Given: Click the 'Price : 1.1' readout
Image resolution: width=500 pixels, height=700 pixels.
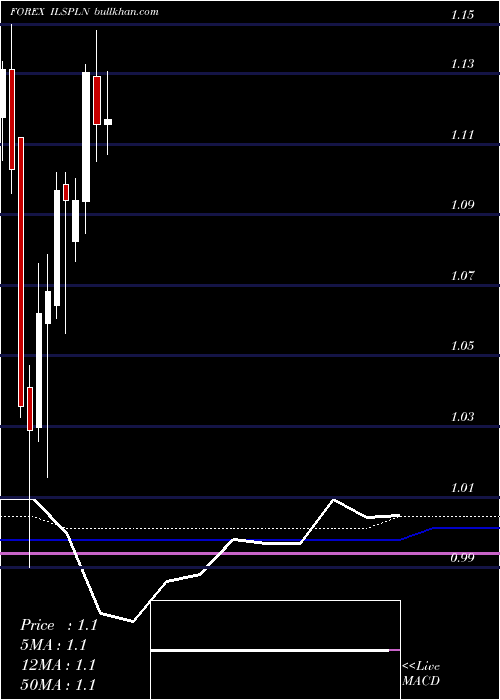Looking at the screenshot, I should tap(59, 625).
